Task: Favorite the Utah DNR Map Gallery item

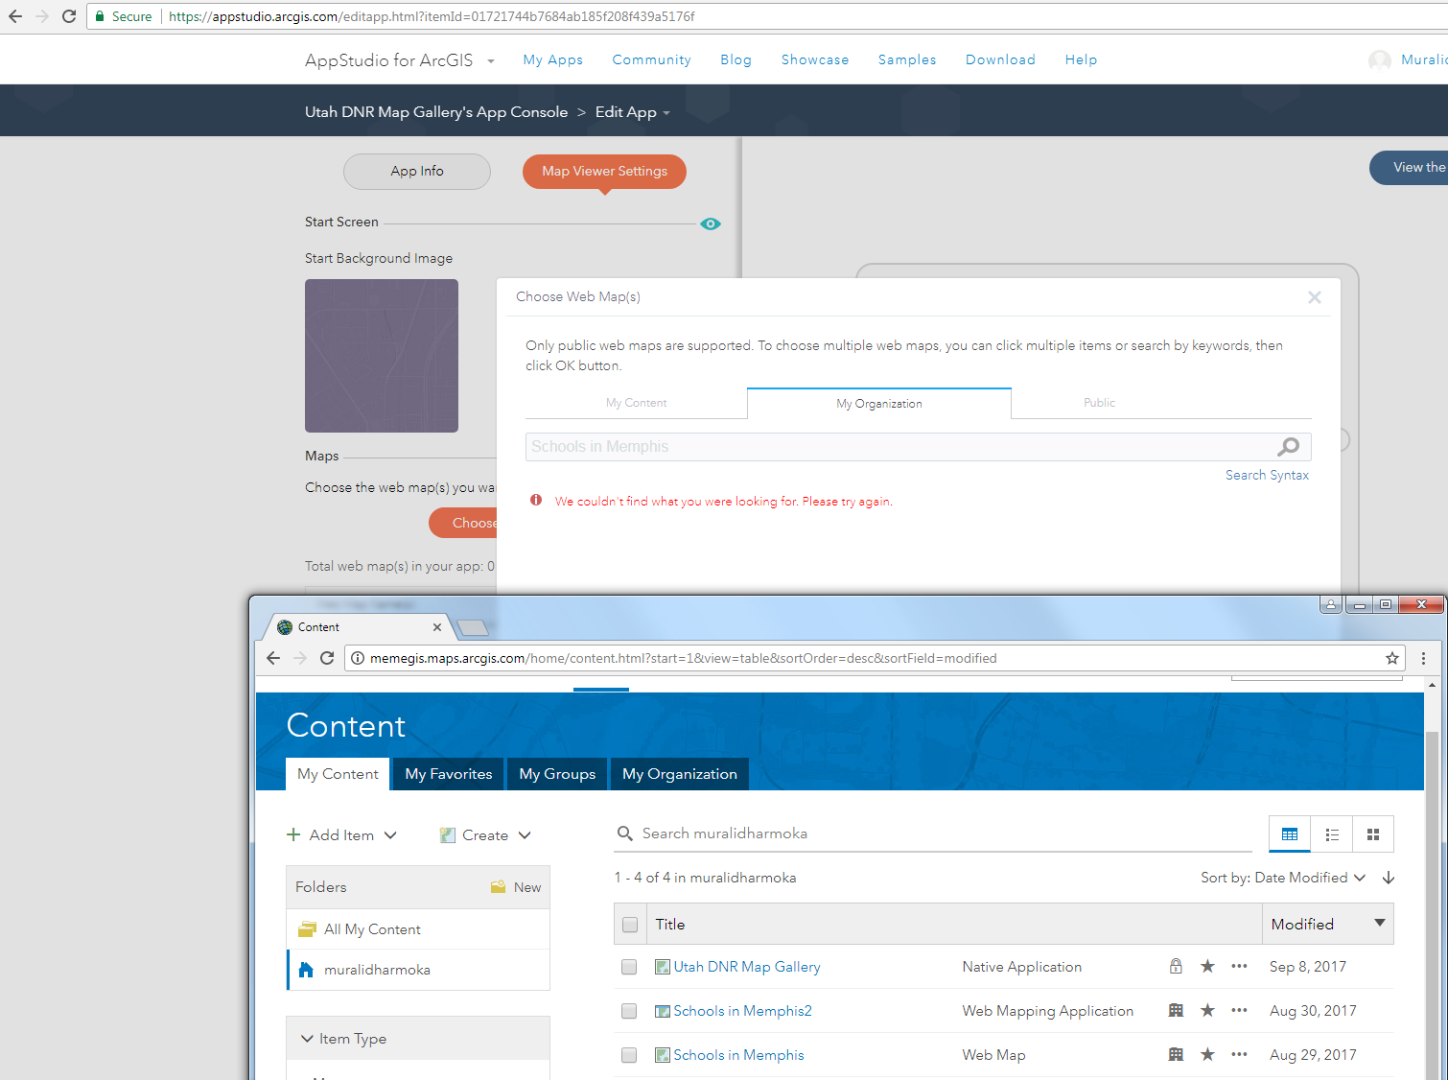Action: (1208, 967)
